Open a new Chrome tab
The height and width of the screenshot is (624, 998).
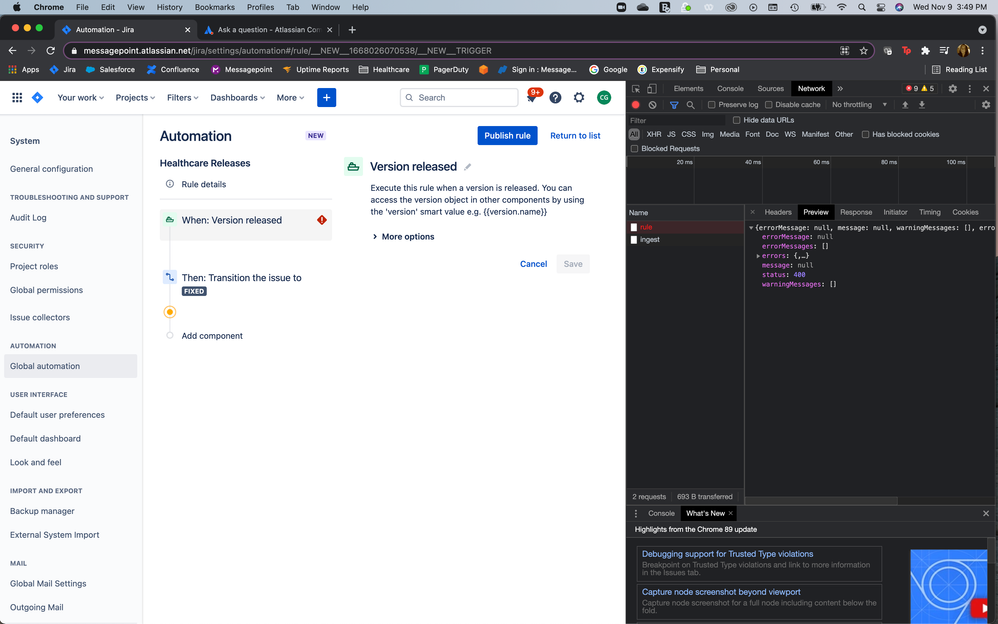pos(352,29)
